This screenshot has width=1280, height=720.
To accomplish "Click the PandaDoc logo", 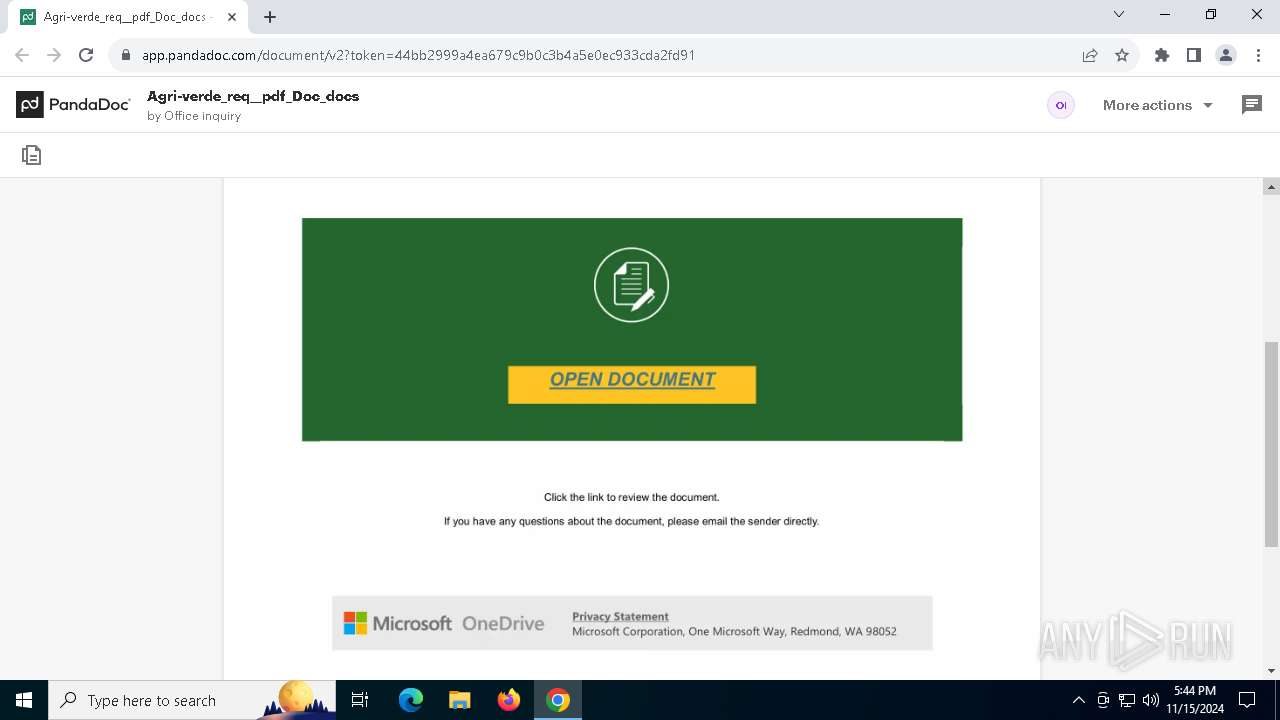I will 73,104.
